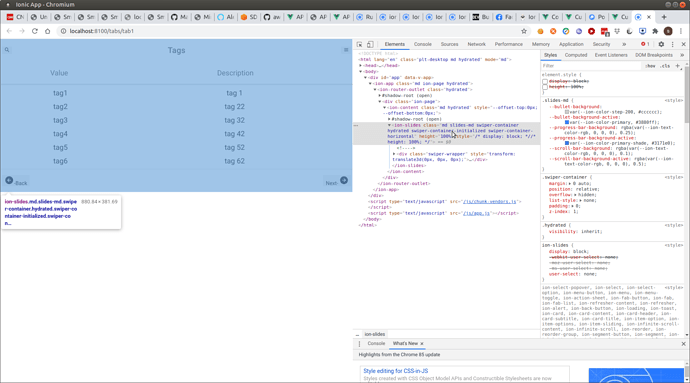Collapse the body element node
The width and height of the screenshot is (690, 383).
(361, 72)
